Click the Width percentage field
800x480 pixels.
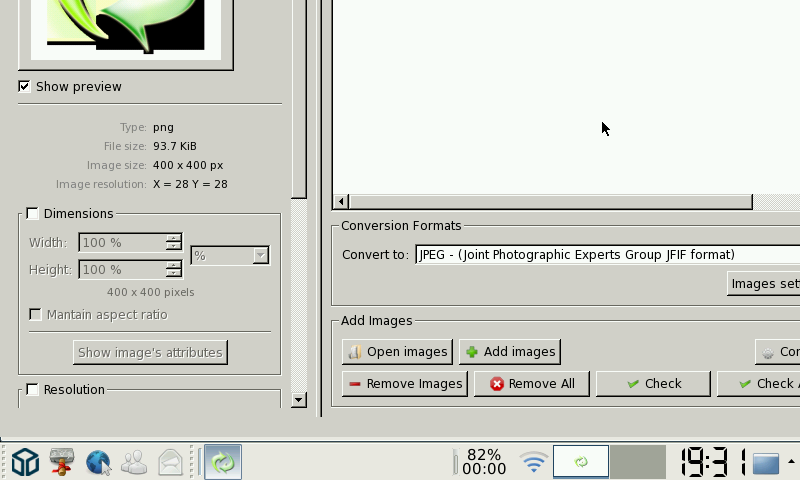tap(122, 242)
